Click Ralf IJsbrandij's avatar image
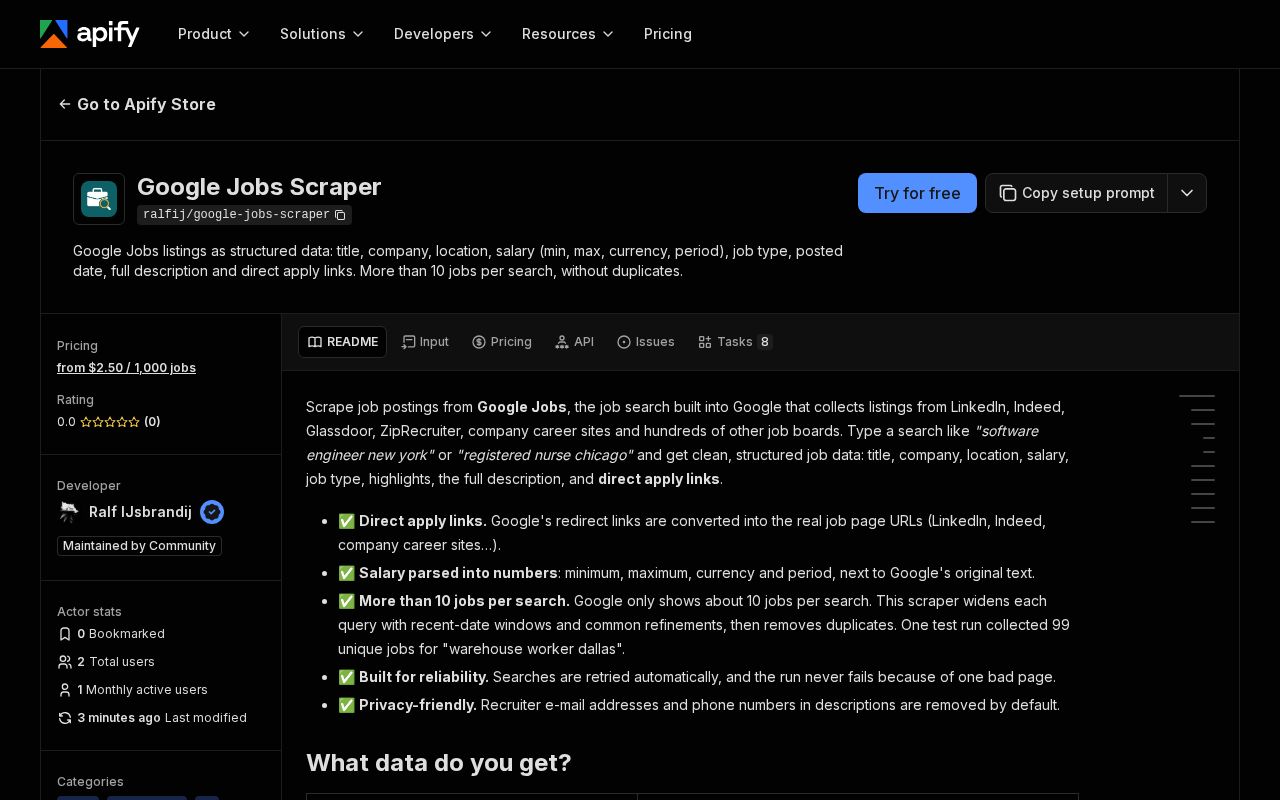1280x800 pixels. 69,512
